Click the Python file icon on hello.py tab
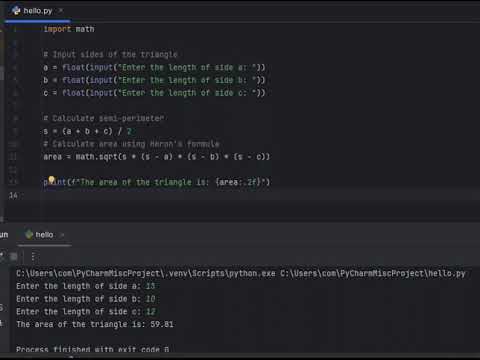The image size is (480, 360). point(16,11)
